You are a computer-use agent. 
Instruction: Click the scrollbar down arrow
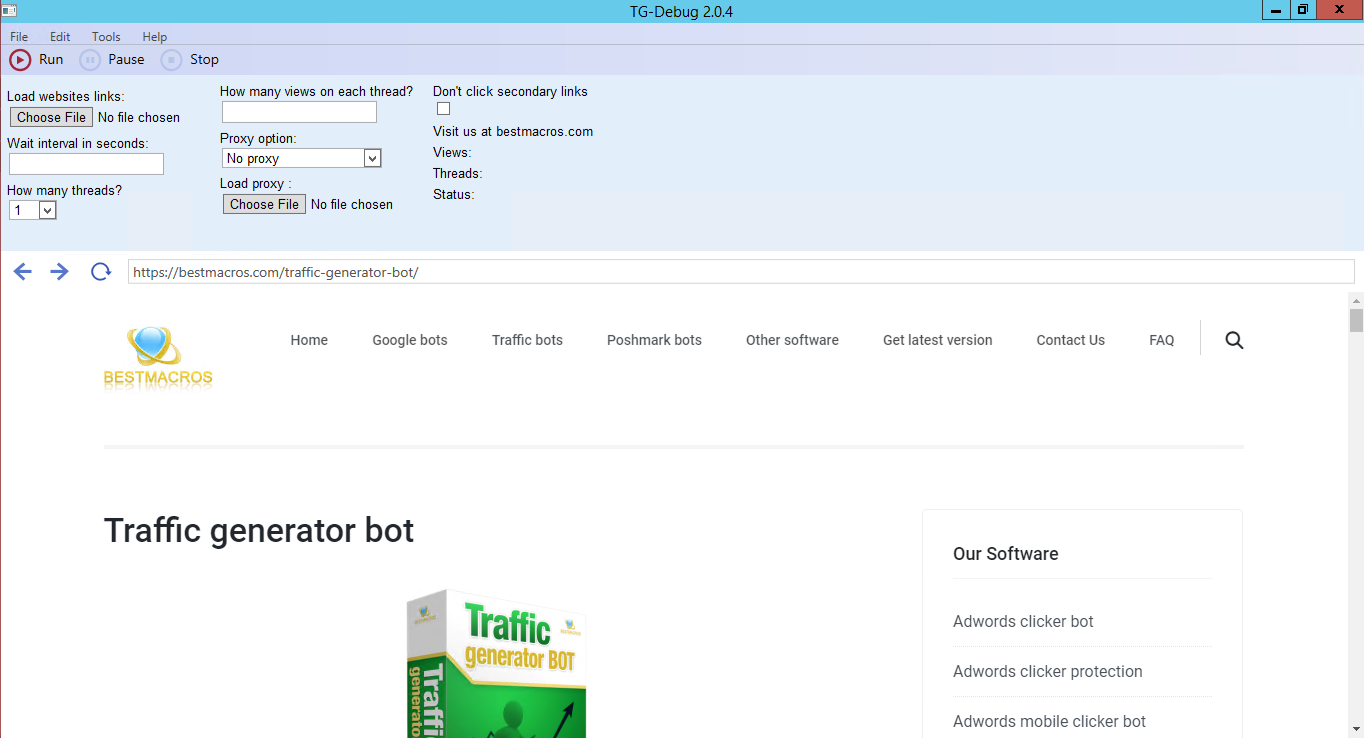point(1356,729)
